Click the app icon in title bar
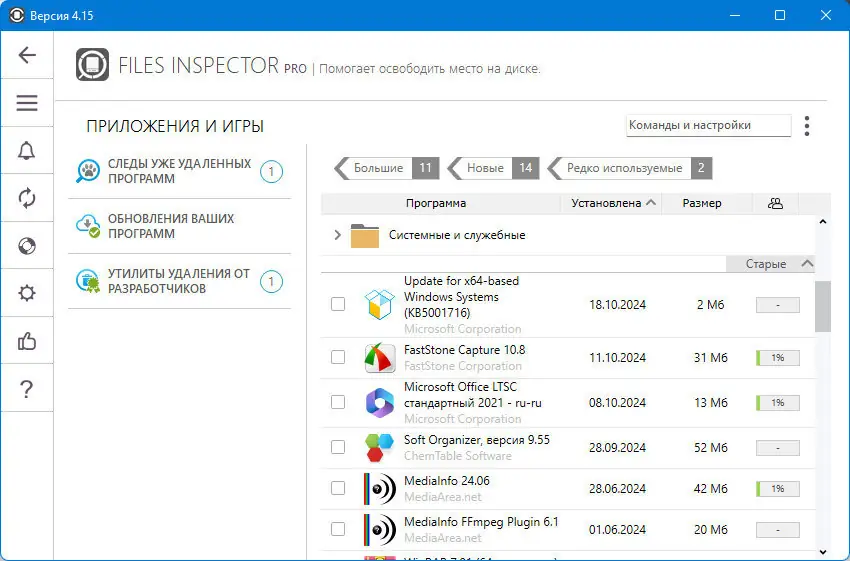 17,15
